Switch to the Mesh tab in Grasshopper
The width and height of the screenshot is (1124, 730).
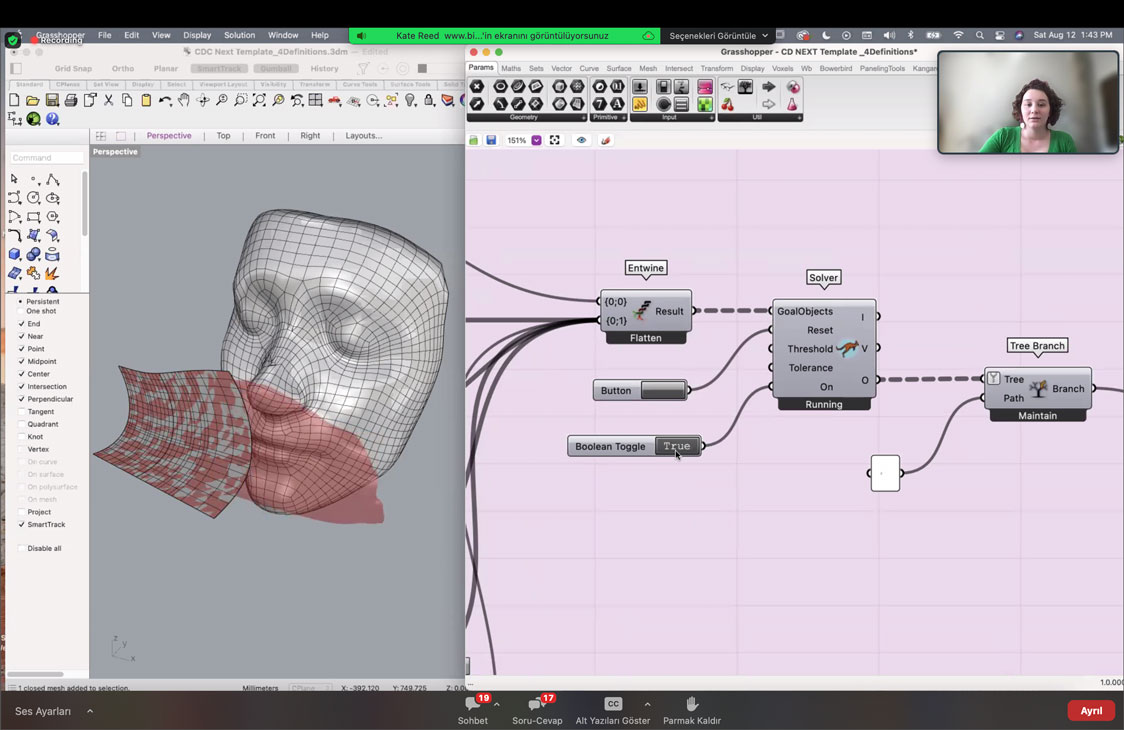647,68
